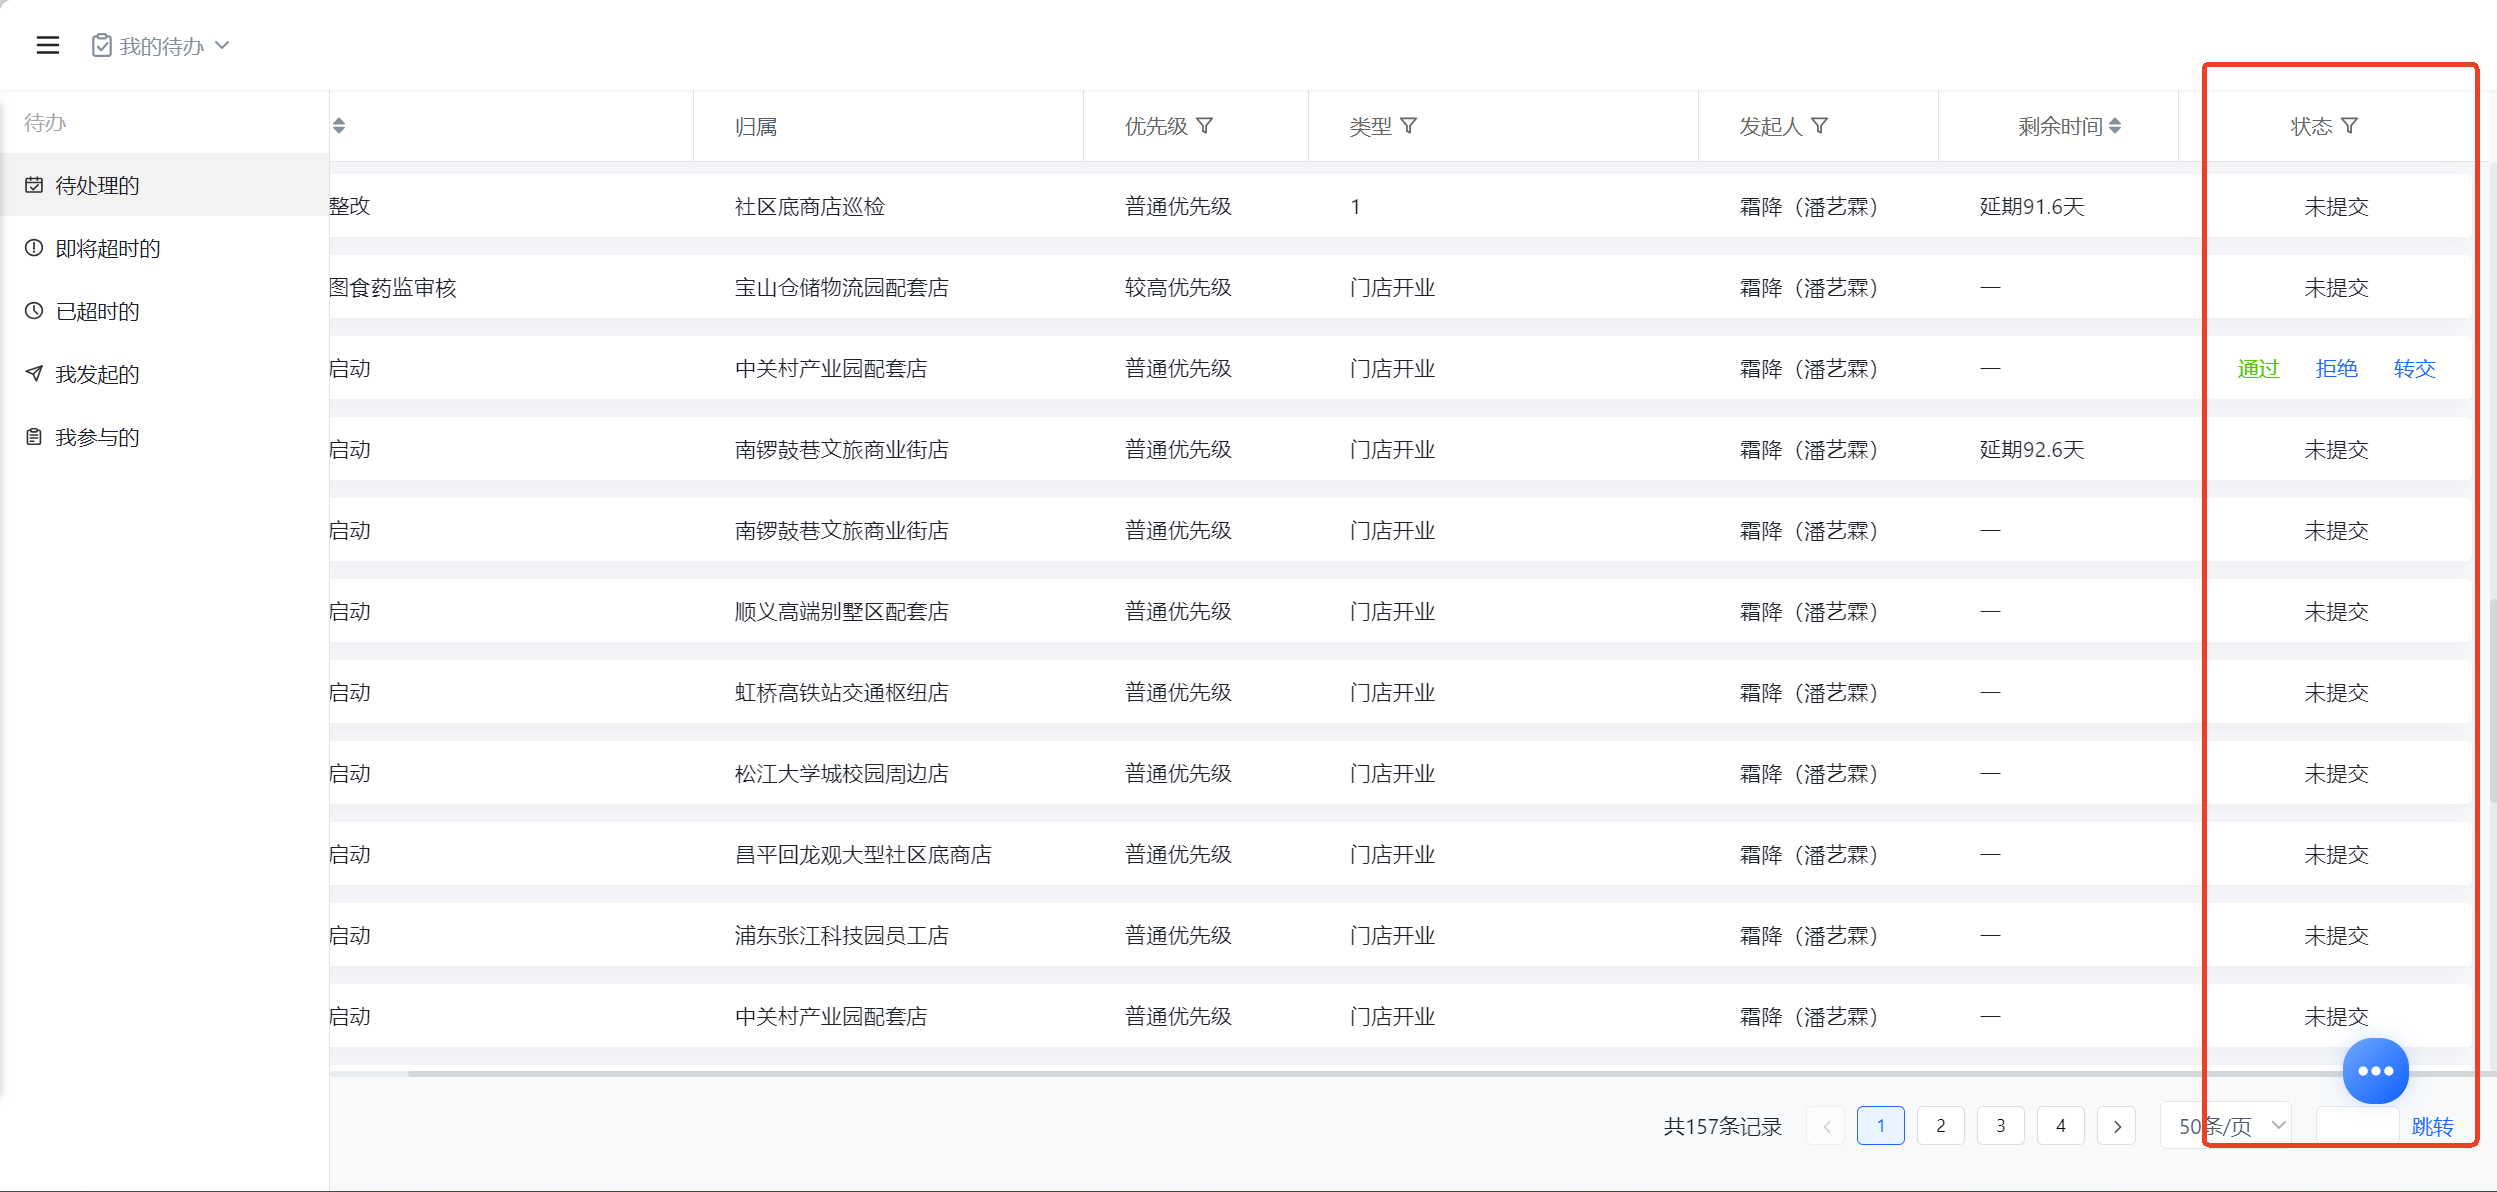
Task: Go to page 3
Action: (2001, 1126)
